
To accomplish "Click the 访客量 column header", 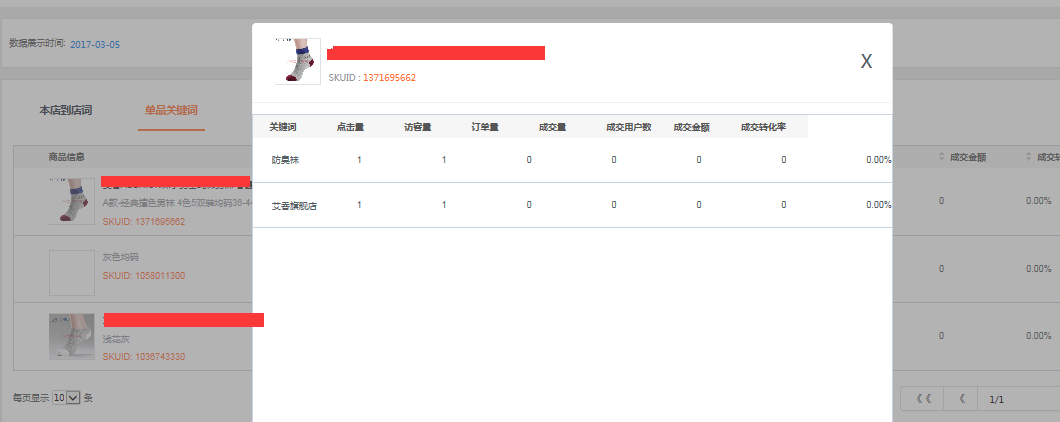I will click(418, 127).
